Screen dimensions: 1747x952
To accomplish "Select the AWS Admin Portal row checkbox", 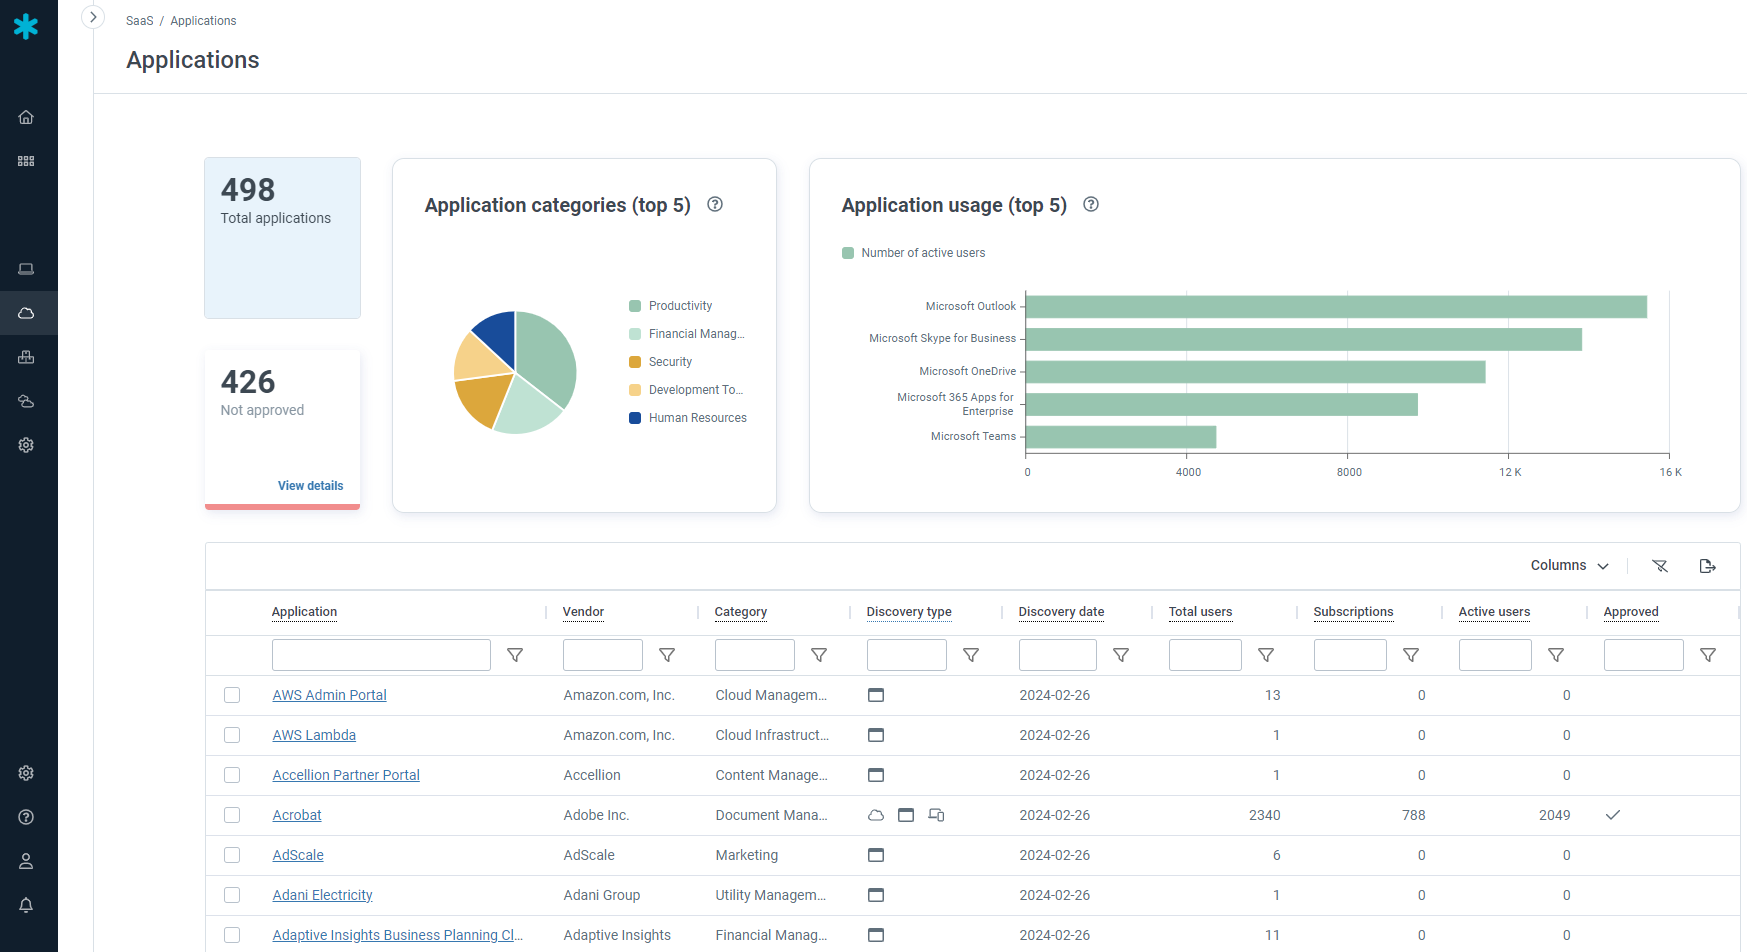I will (232, 695).
